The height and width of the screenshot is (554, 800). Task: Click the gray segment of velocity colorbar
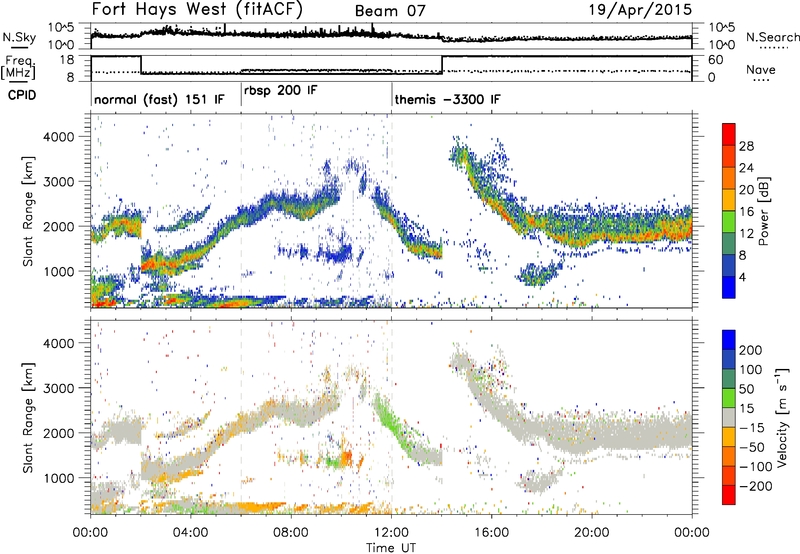click(x=729, y=418)
